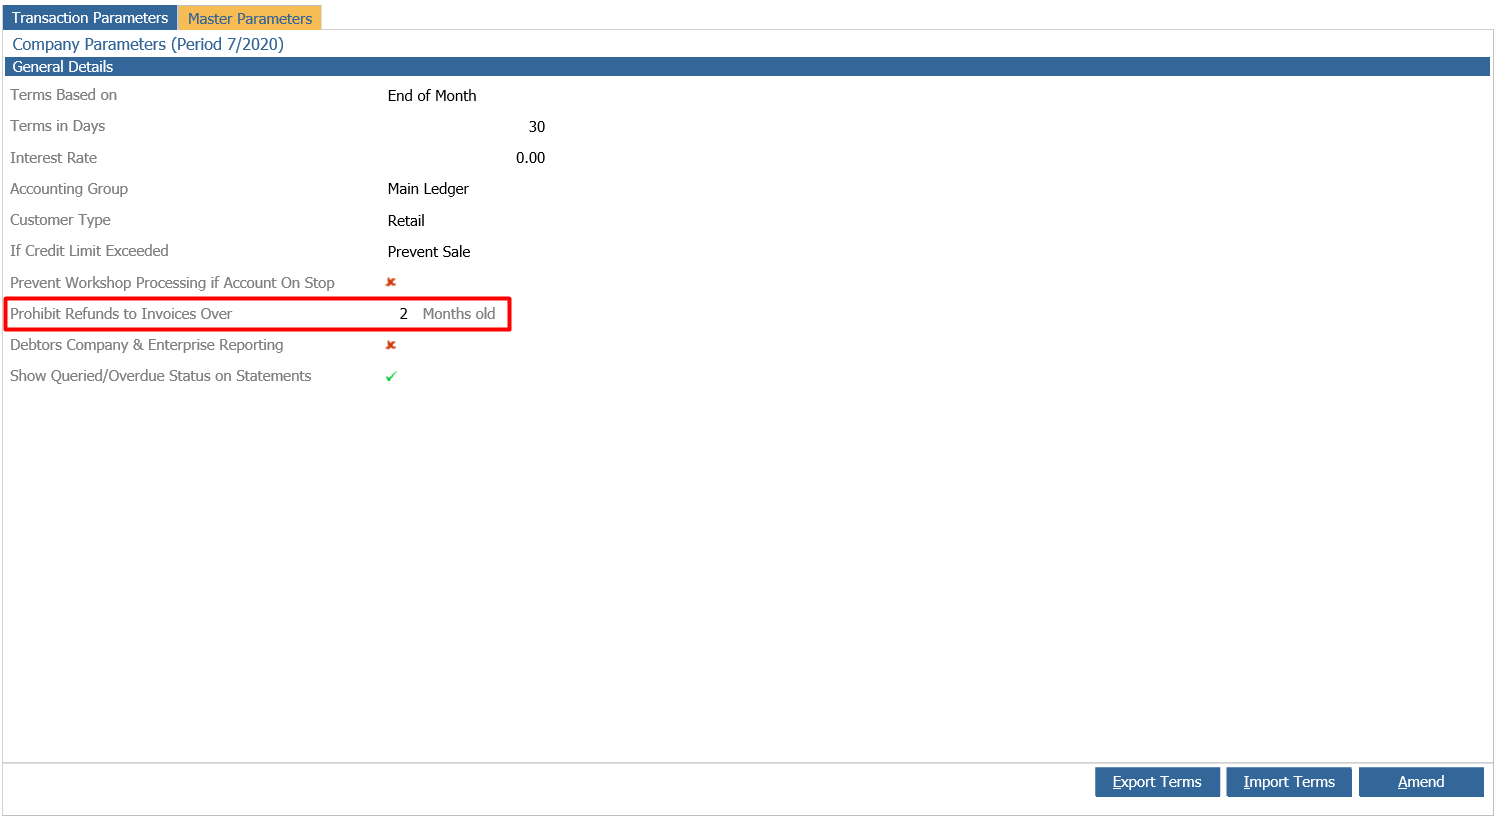Screen dimensions: 1499x818
Task: Click the months value 2 for refunds
Action: pos(404,314)
